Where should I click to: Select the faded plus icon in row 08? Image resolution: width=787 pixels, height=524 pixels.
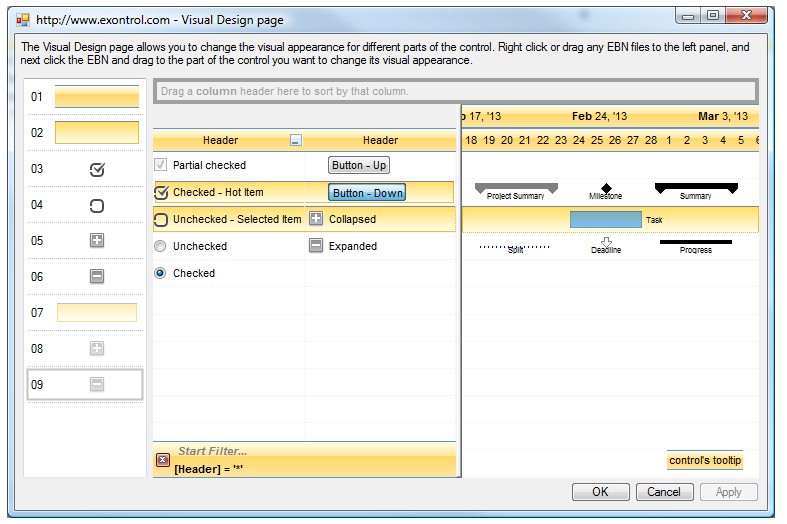[x=97, y=349]
